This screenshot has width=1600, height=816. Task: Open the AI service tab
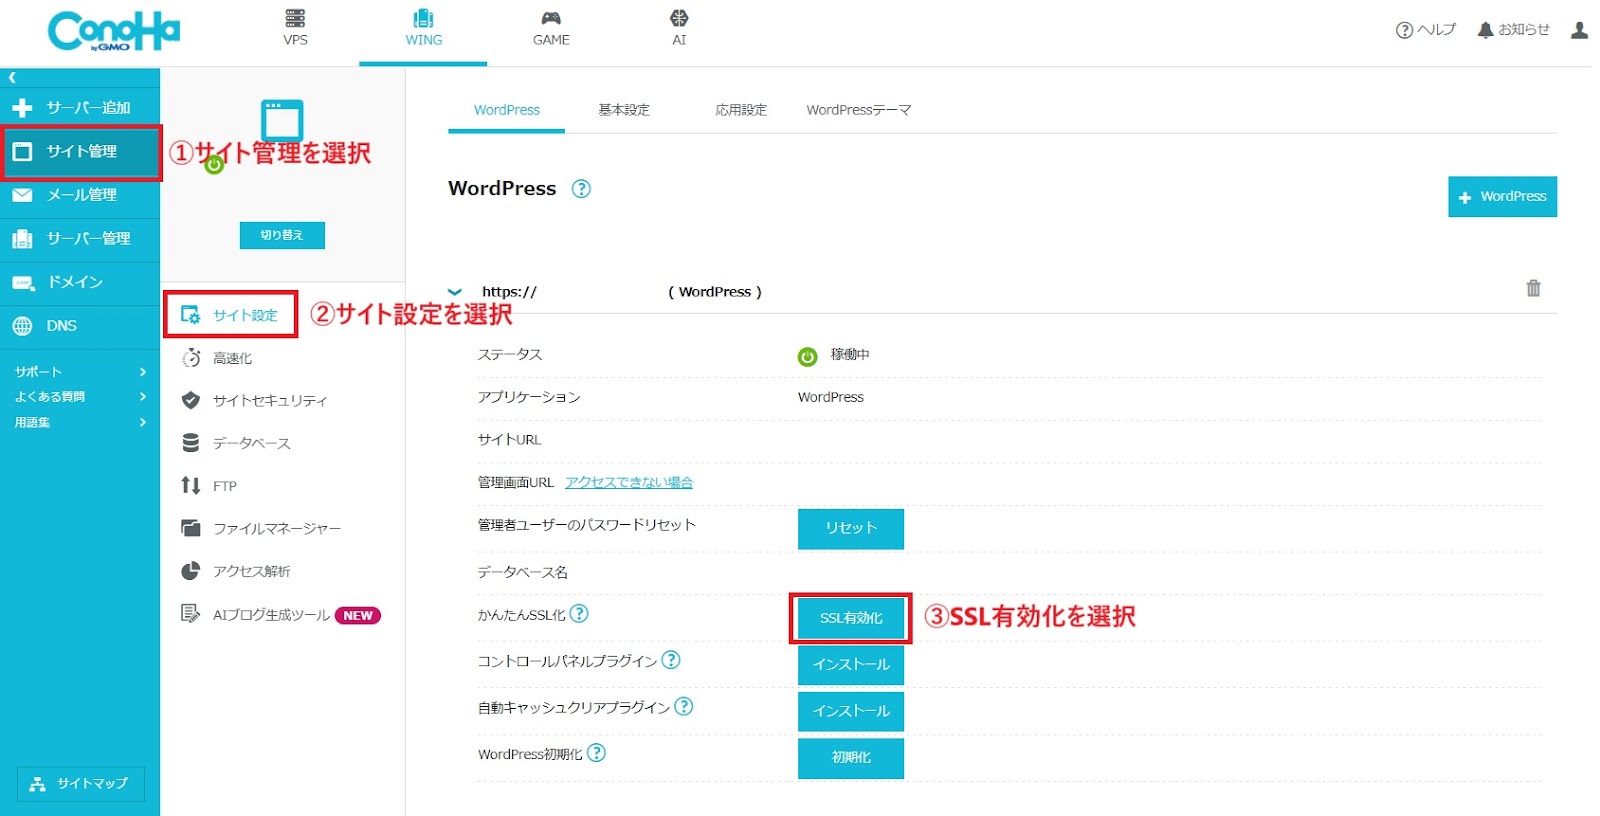[679, 28]
